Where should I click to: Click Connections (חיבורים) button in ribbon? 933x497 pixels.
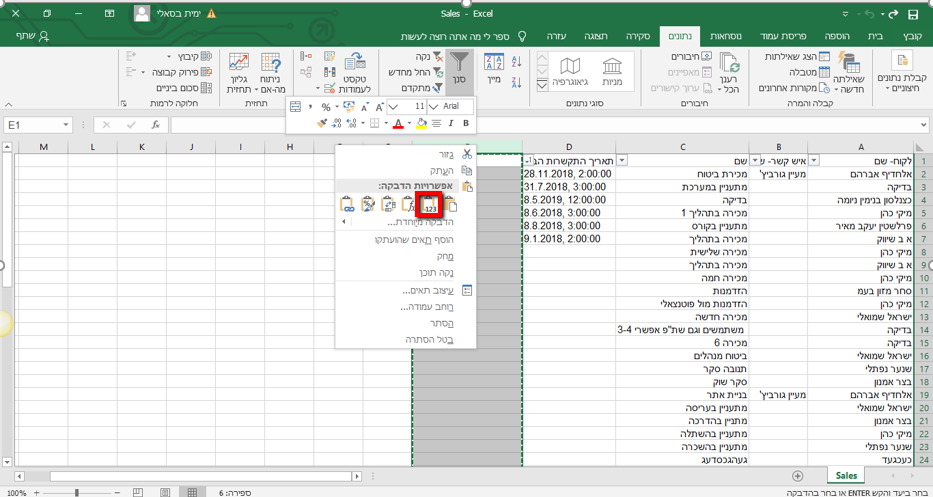click(691, 57)
